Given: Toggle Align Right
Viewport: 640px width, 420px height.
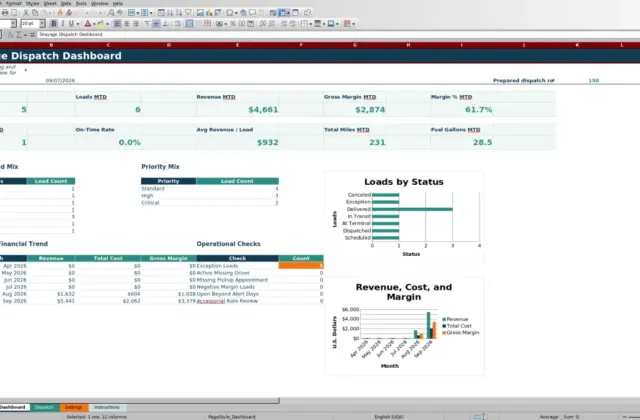Looking at the screenshot, I should point(136,24).
